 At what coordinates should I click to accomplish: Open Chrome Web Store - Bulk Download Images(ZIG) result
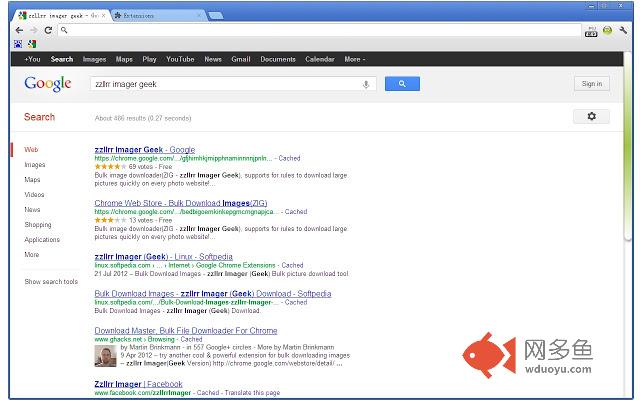(x=181, y=203)
